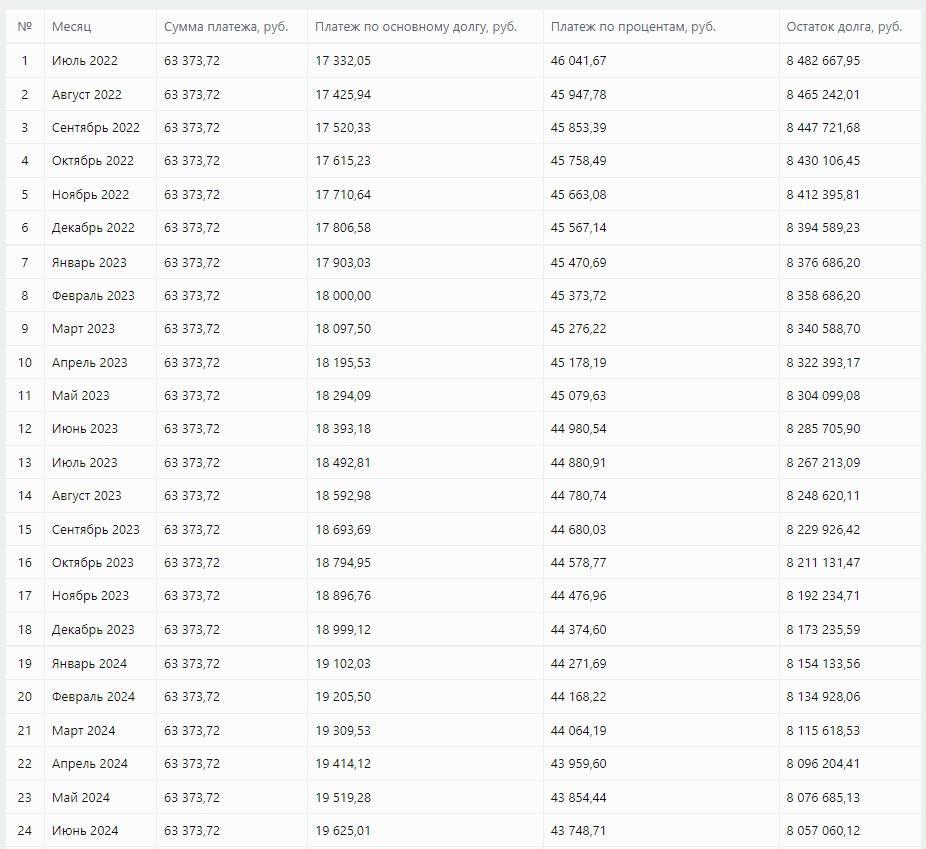Select the "Май 2024" month cell

tap(81, 798)
